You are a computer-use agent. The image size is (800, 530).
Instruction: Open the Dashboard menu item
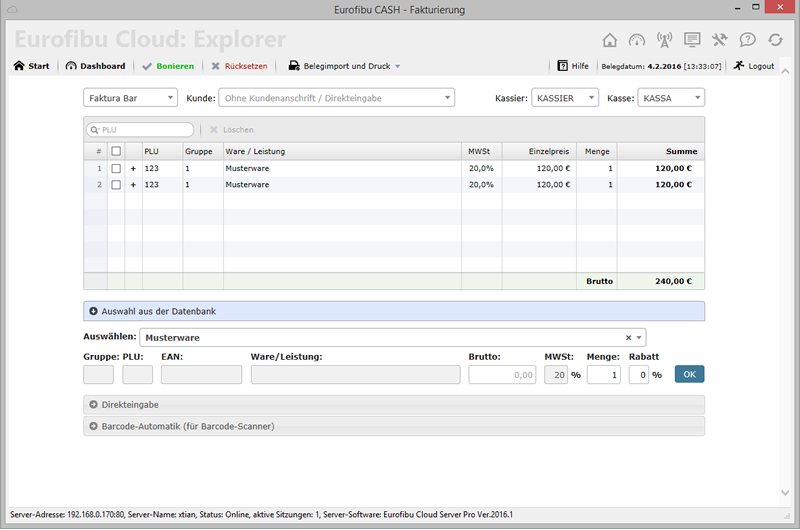point(95,66)
